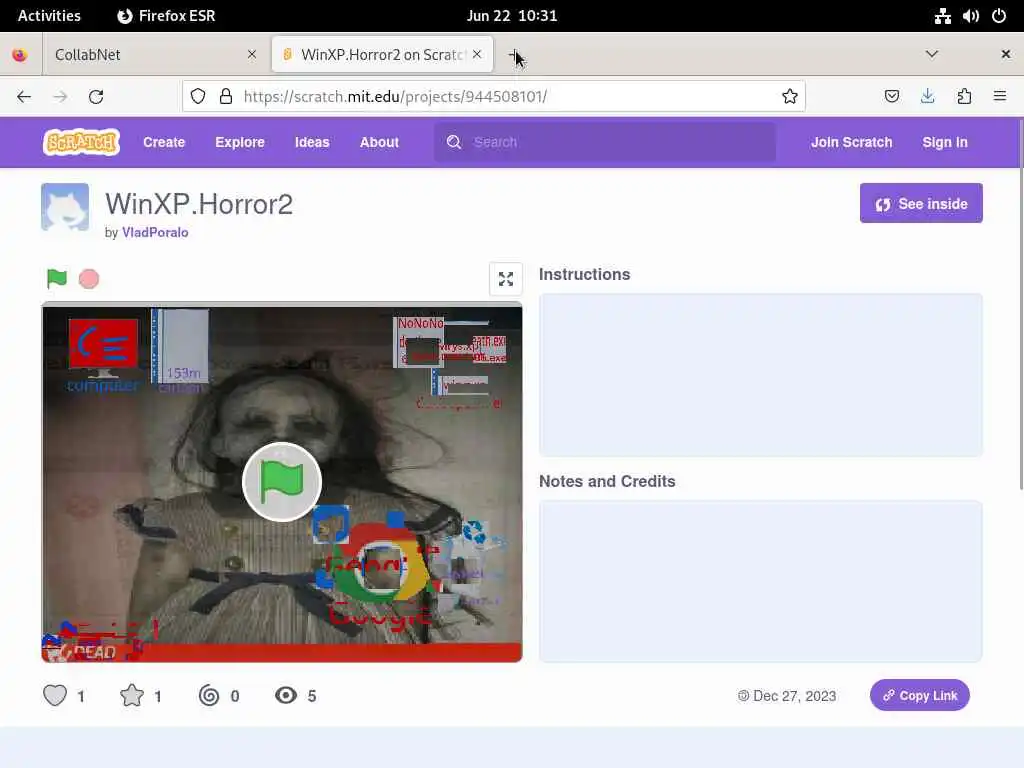Image resolution: width=1024 pixels, height=768 pixels.
Task: Focus the Scratch search field
Action: point(605,142)
